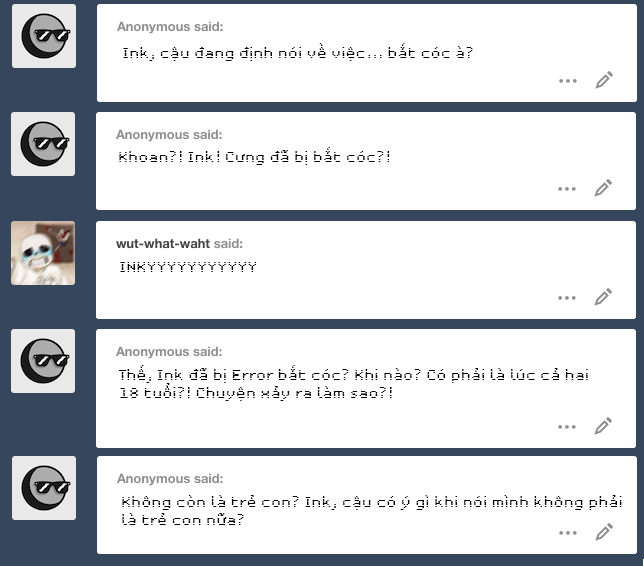Edit the "Khoan?! Ink!" ask via its pencil icon
This screenshot has height=566, width=644.
coord(603,188)
